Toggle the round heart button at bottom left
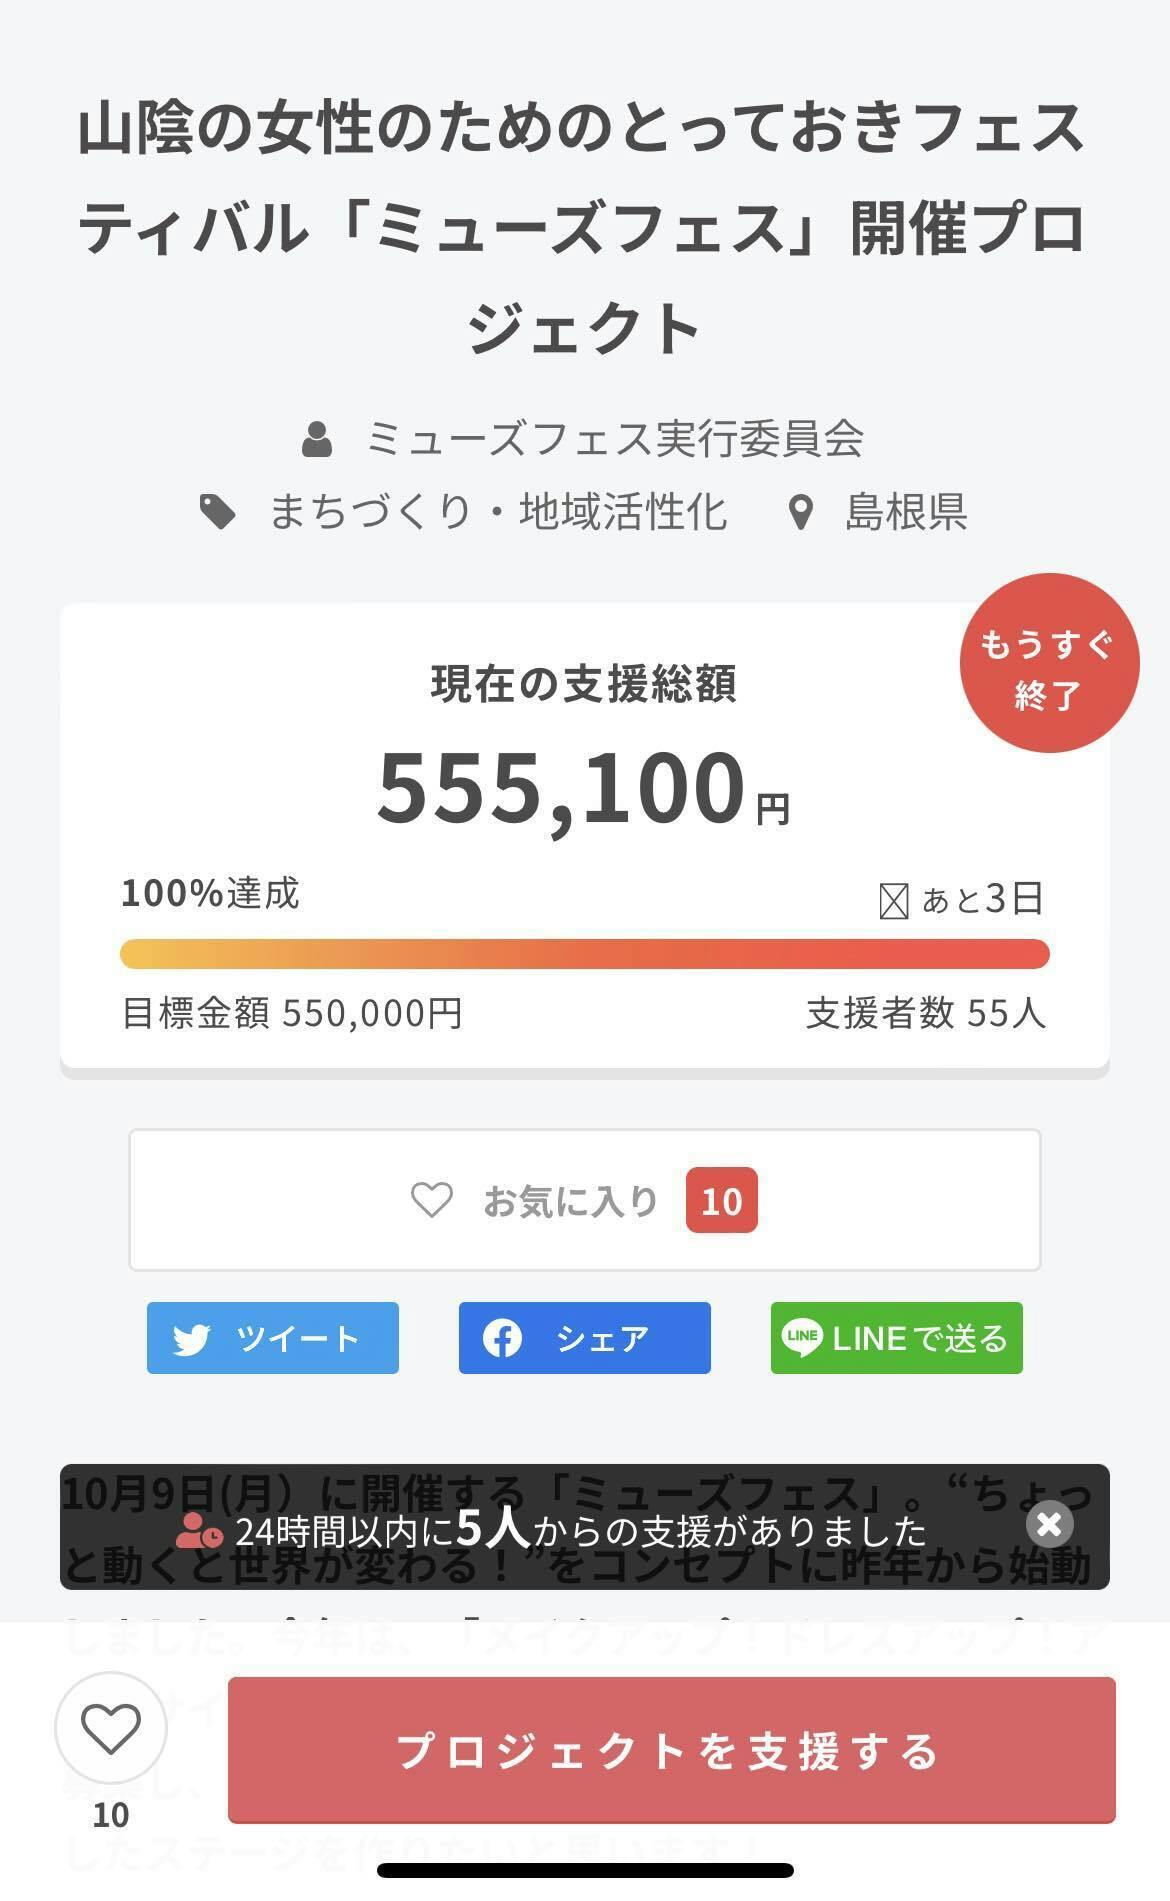The width and height of the screenshot is (1170, 1901). pos(110,1727)
